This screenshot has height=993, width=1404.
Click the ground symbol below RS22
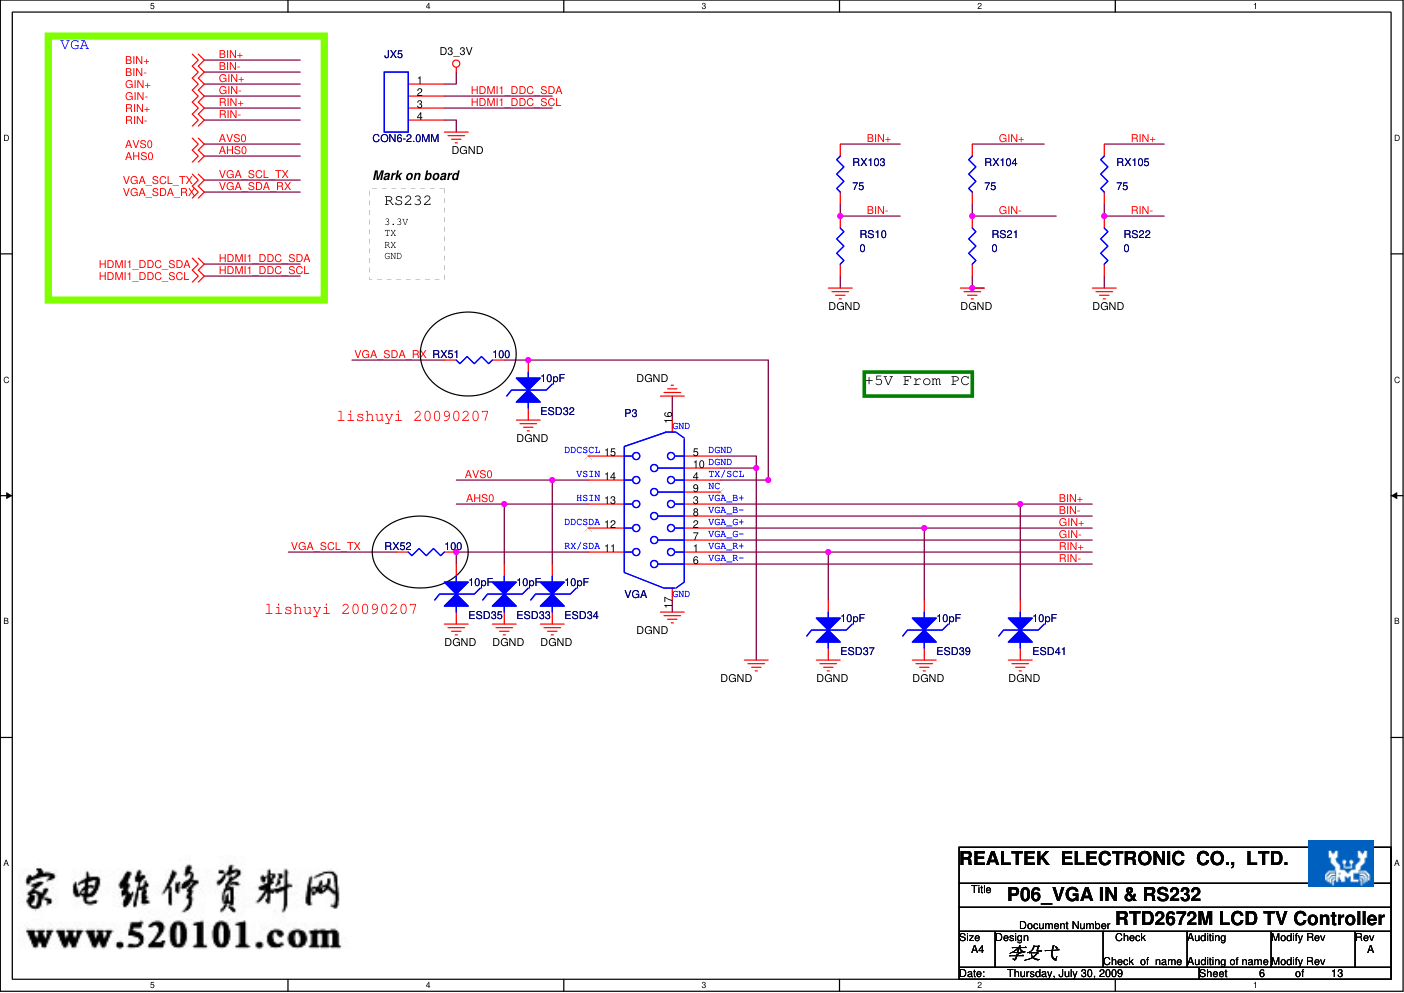coord(1104,293)
